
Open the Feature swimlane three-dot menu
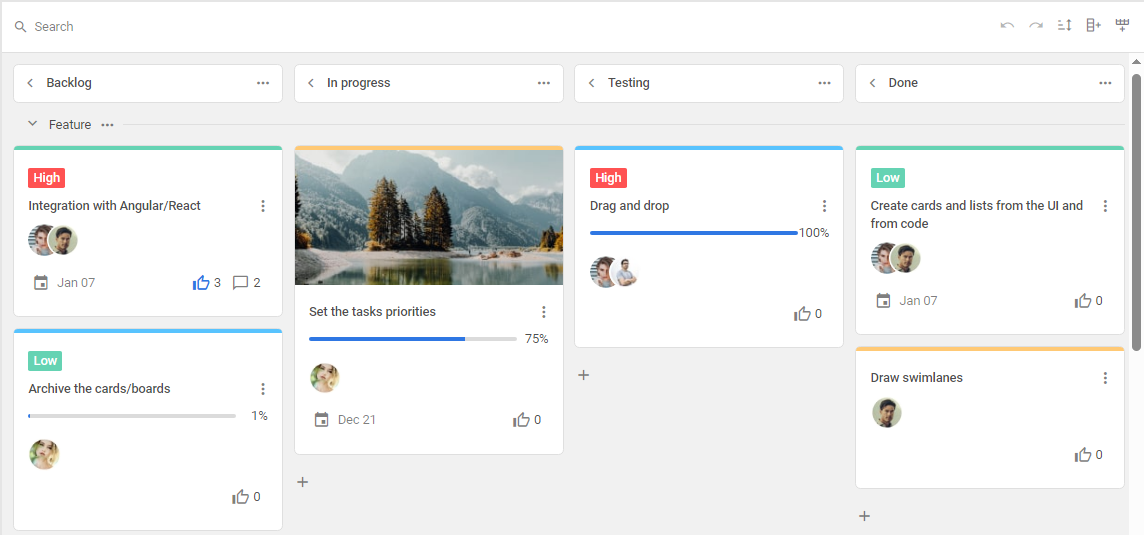point(107,125)
